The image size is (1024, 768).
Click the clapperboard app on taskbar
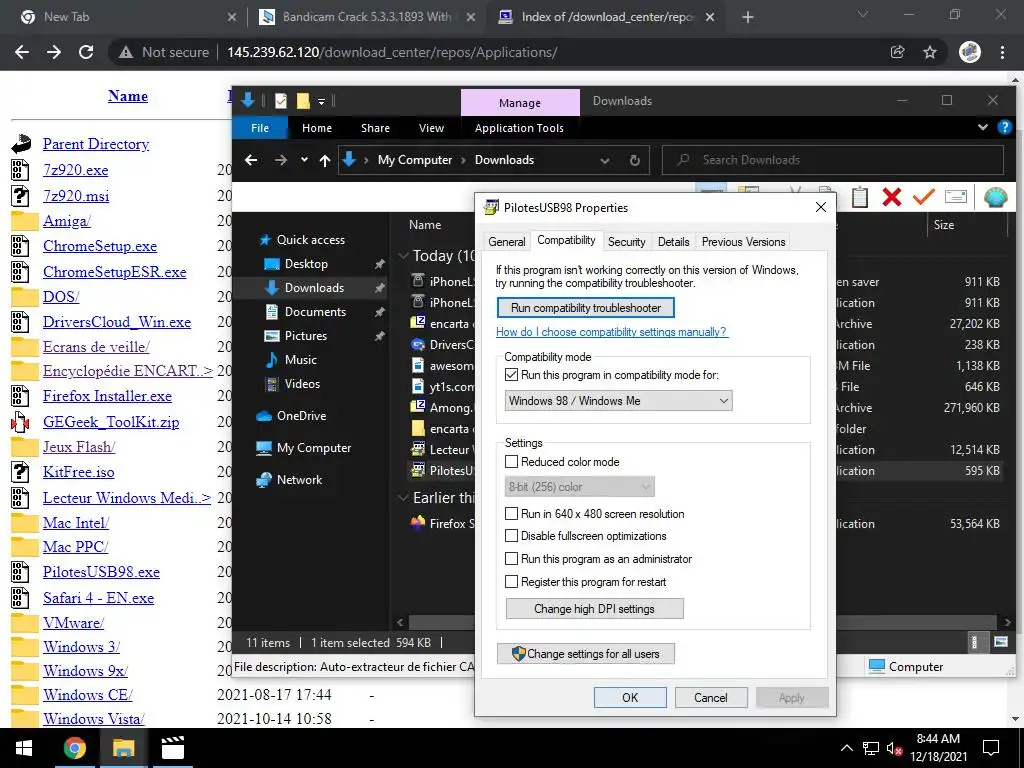pyautogui.click(x=172, y=748)
